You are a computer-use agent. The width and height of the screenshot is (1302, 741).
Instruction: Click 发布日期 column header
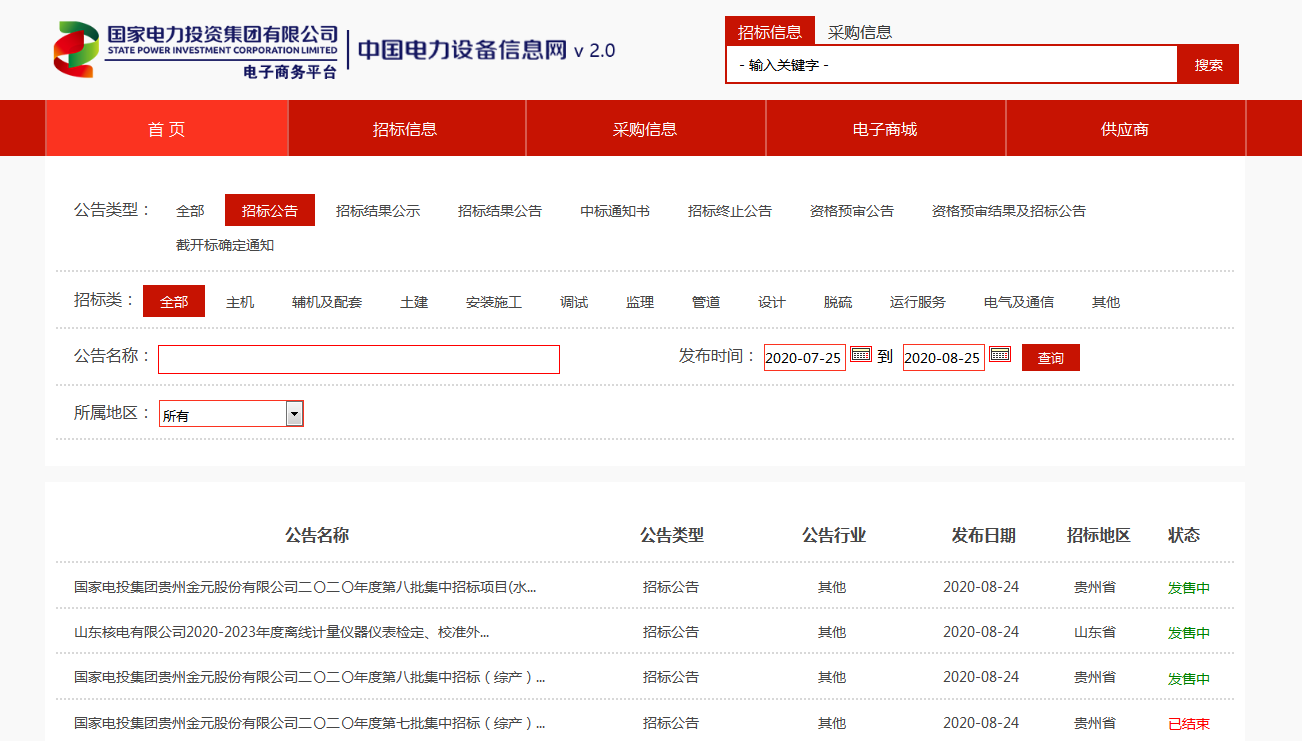click(x=983, y=535)
